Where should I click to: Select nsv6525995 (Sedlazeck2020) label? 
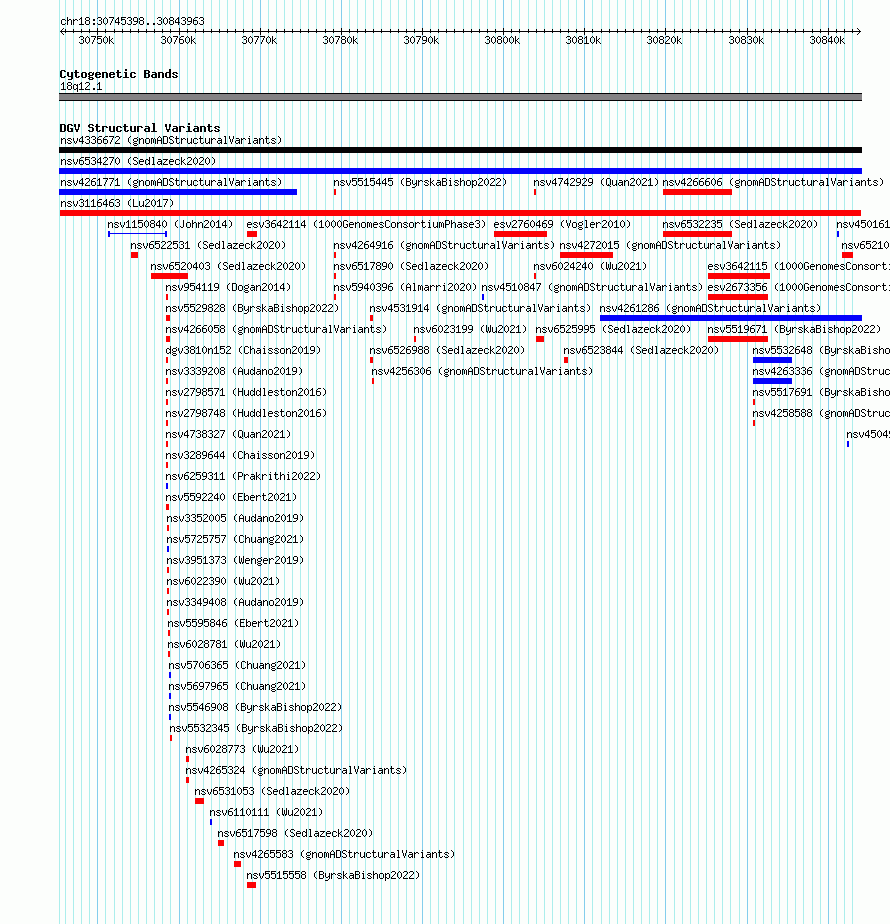[613, 329]
